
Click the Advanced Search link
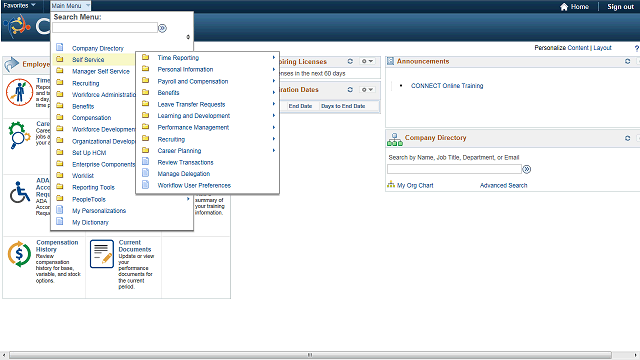point(503,185)
